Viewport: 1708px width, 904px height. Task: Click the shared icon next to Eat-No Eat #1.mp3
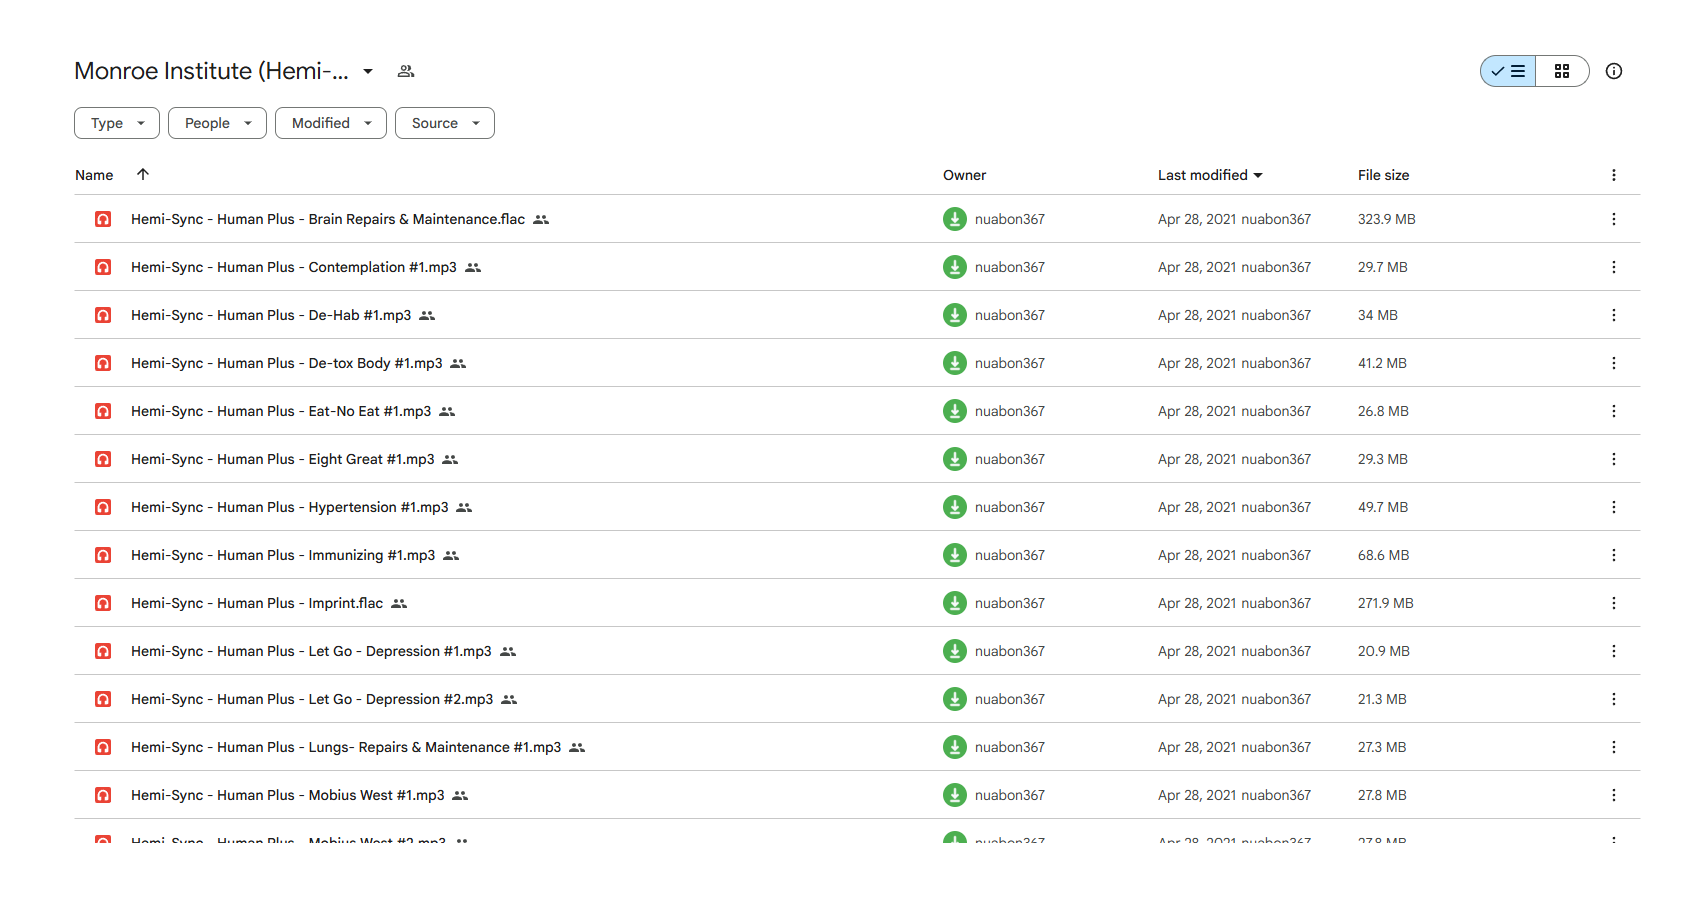tap(447, 411)
